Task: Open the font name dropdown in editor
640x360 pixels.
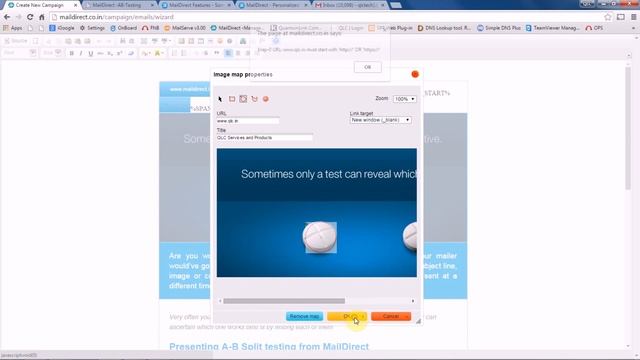Action: 20,53
